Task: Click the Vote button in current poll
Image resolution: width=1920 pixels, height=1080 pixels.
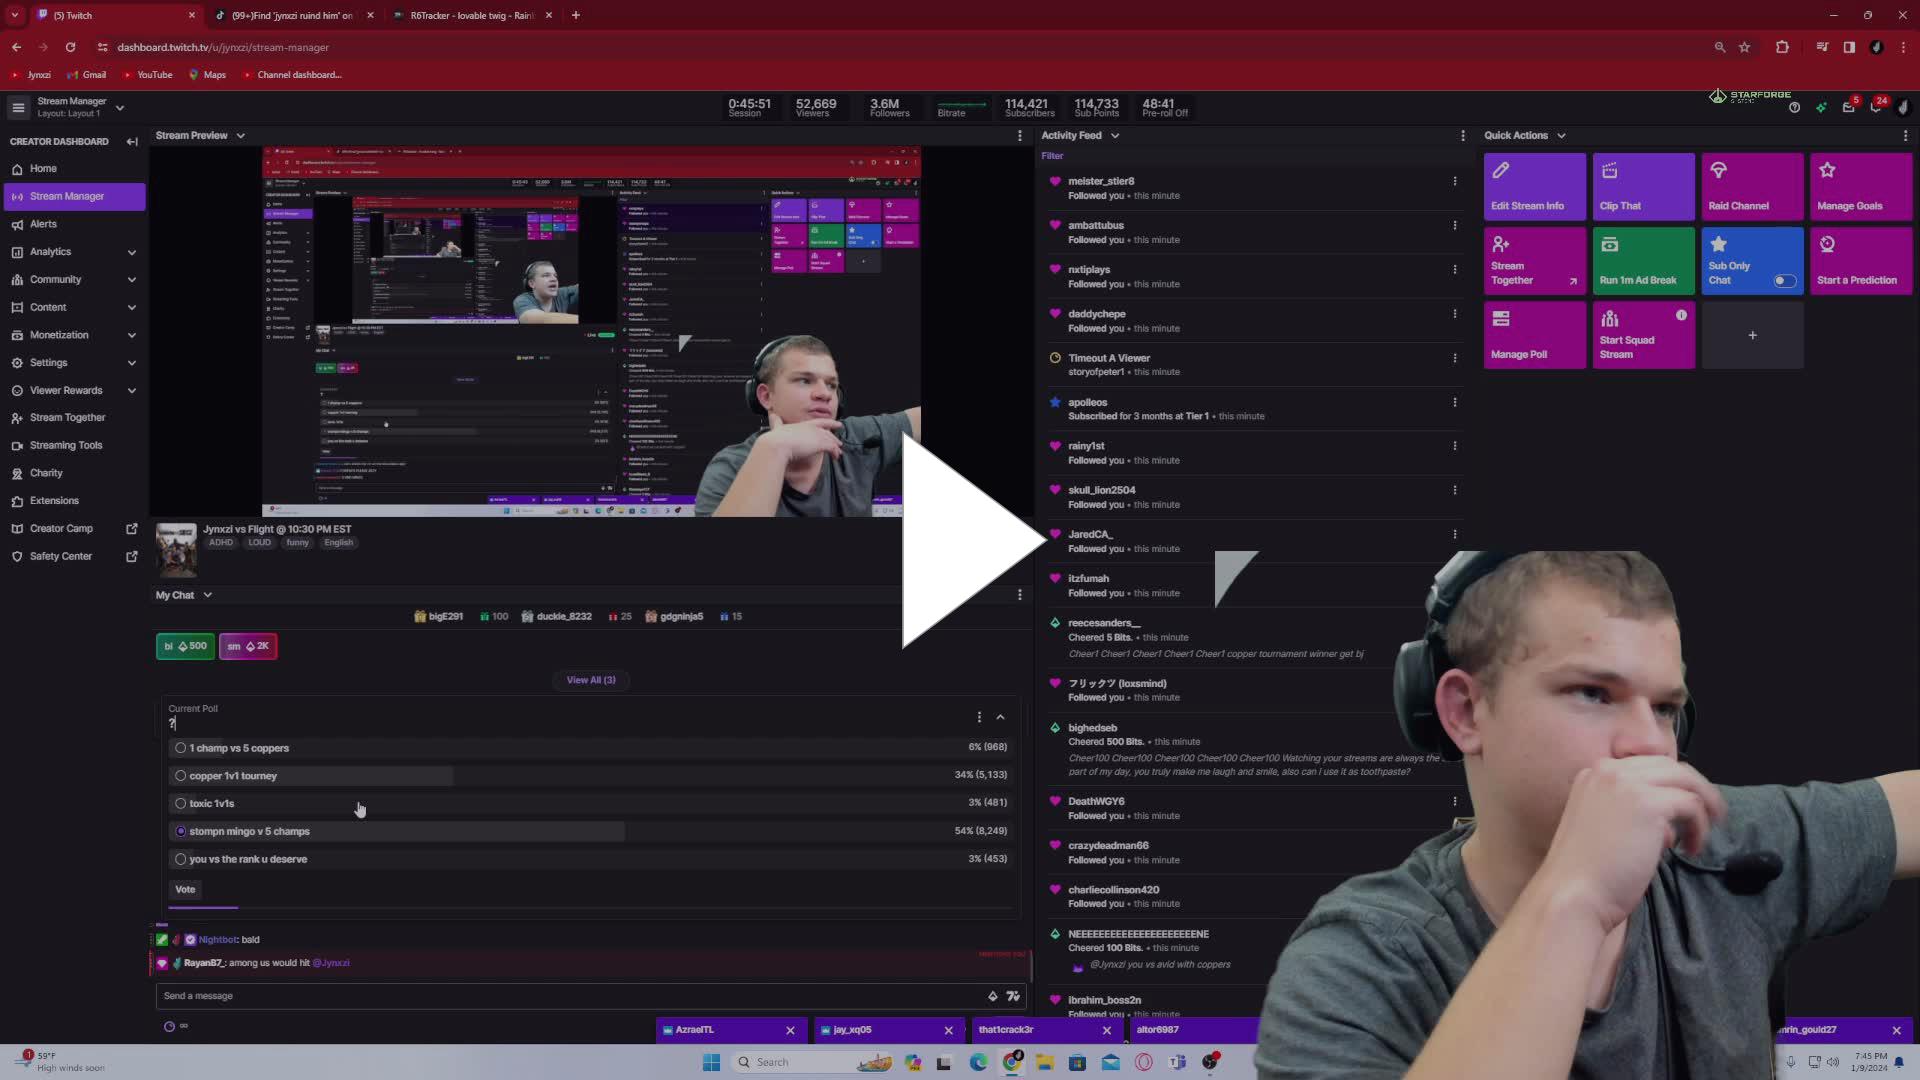Action: pos(186,889)
